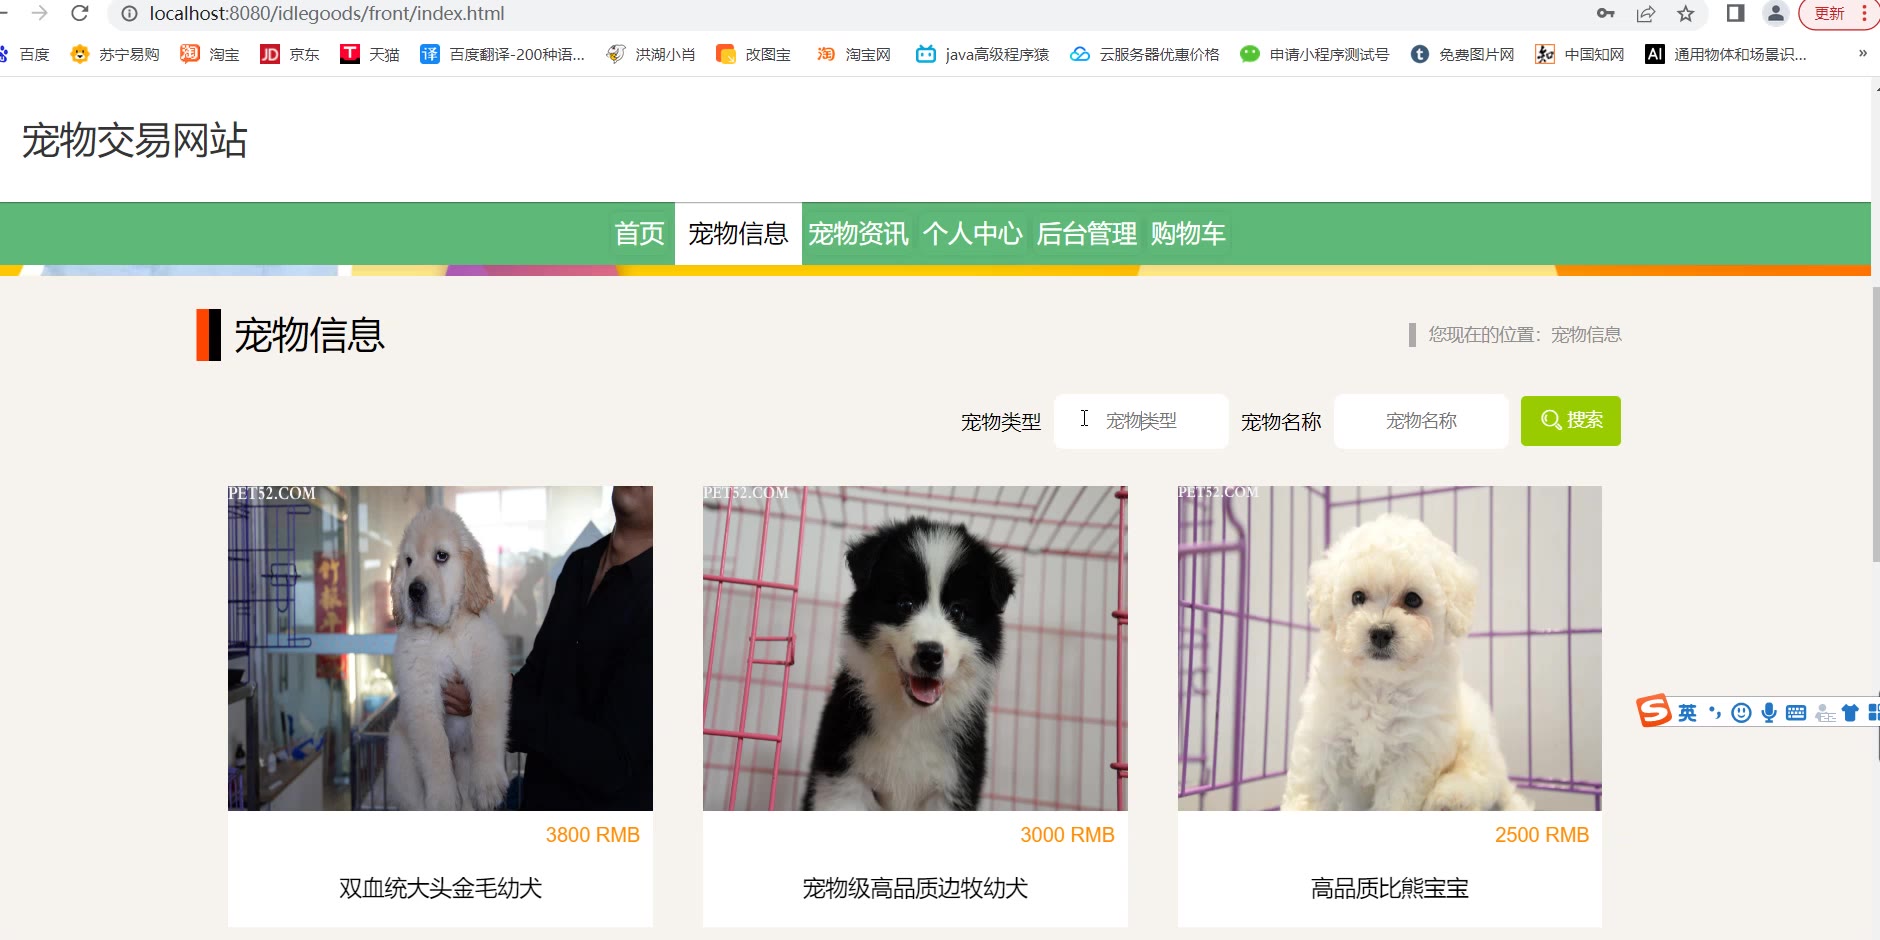
Task: Open the side panel icon
Action: point(1736,13)
